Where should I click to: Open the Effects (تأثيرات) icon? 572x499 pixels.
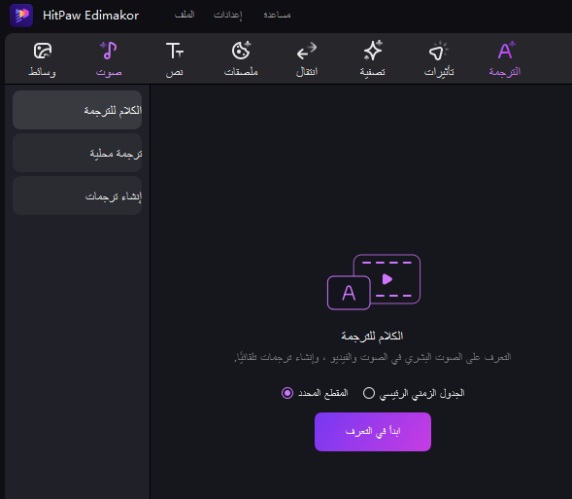(x=439, y=51)
